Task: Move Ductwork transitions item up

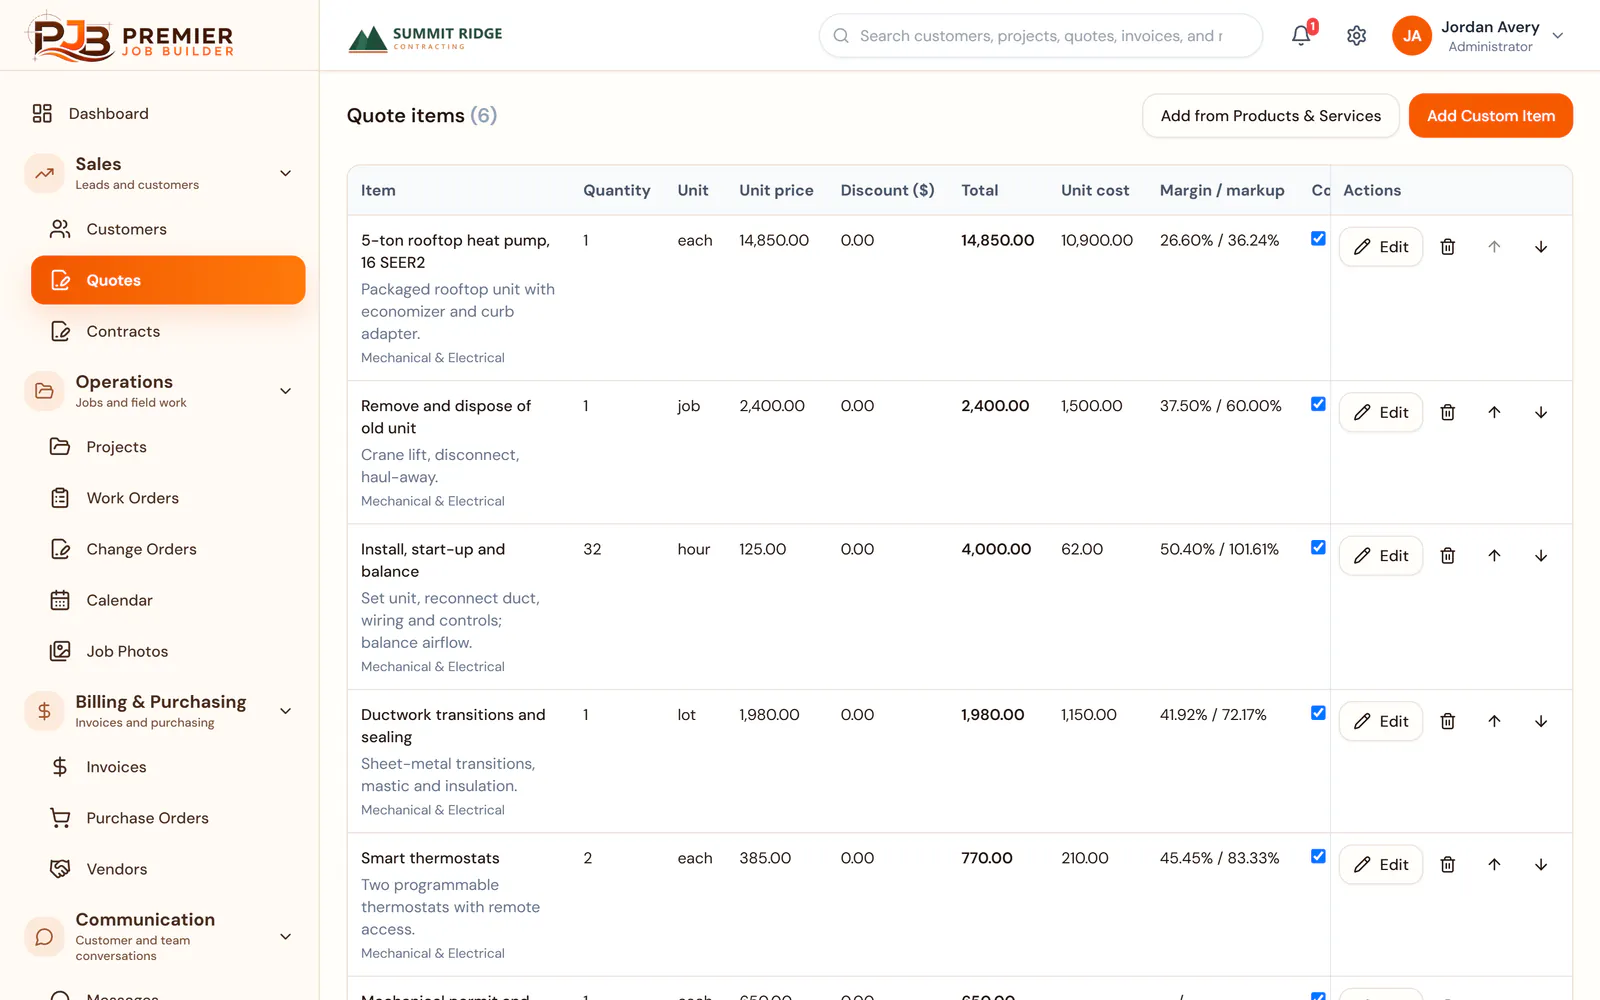Action: pyautogui.click(x=1494, y=721)
